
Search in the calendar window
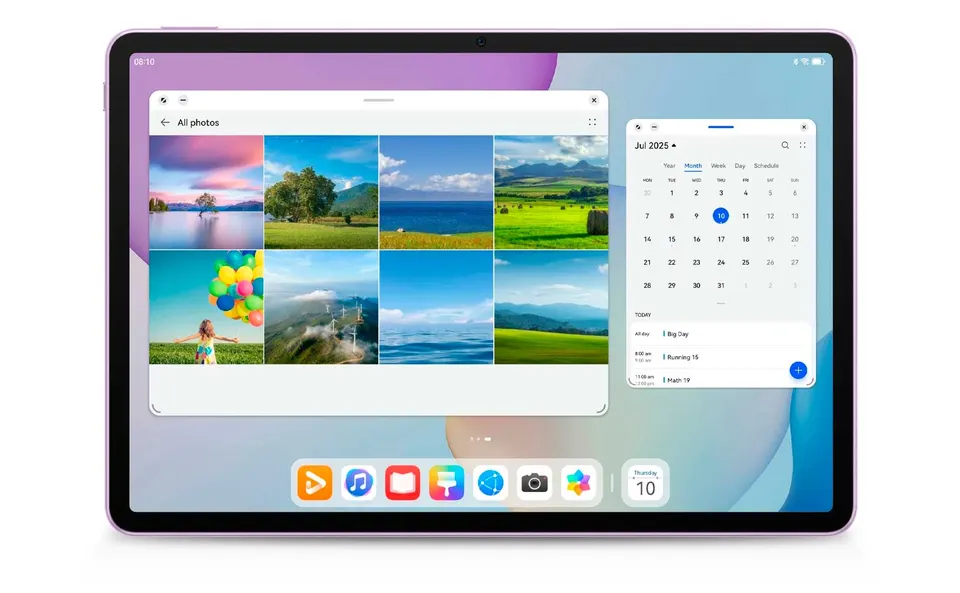(x=785, y=145)
